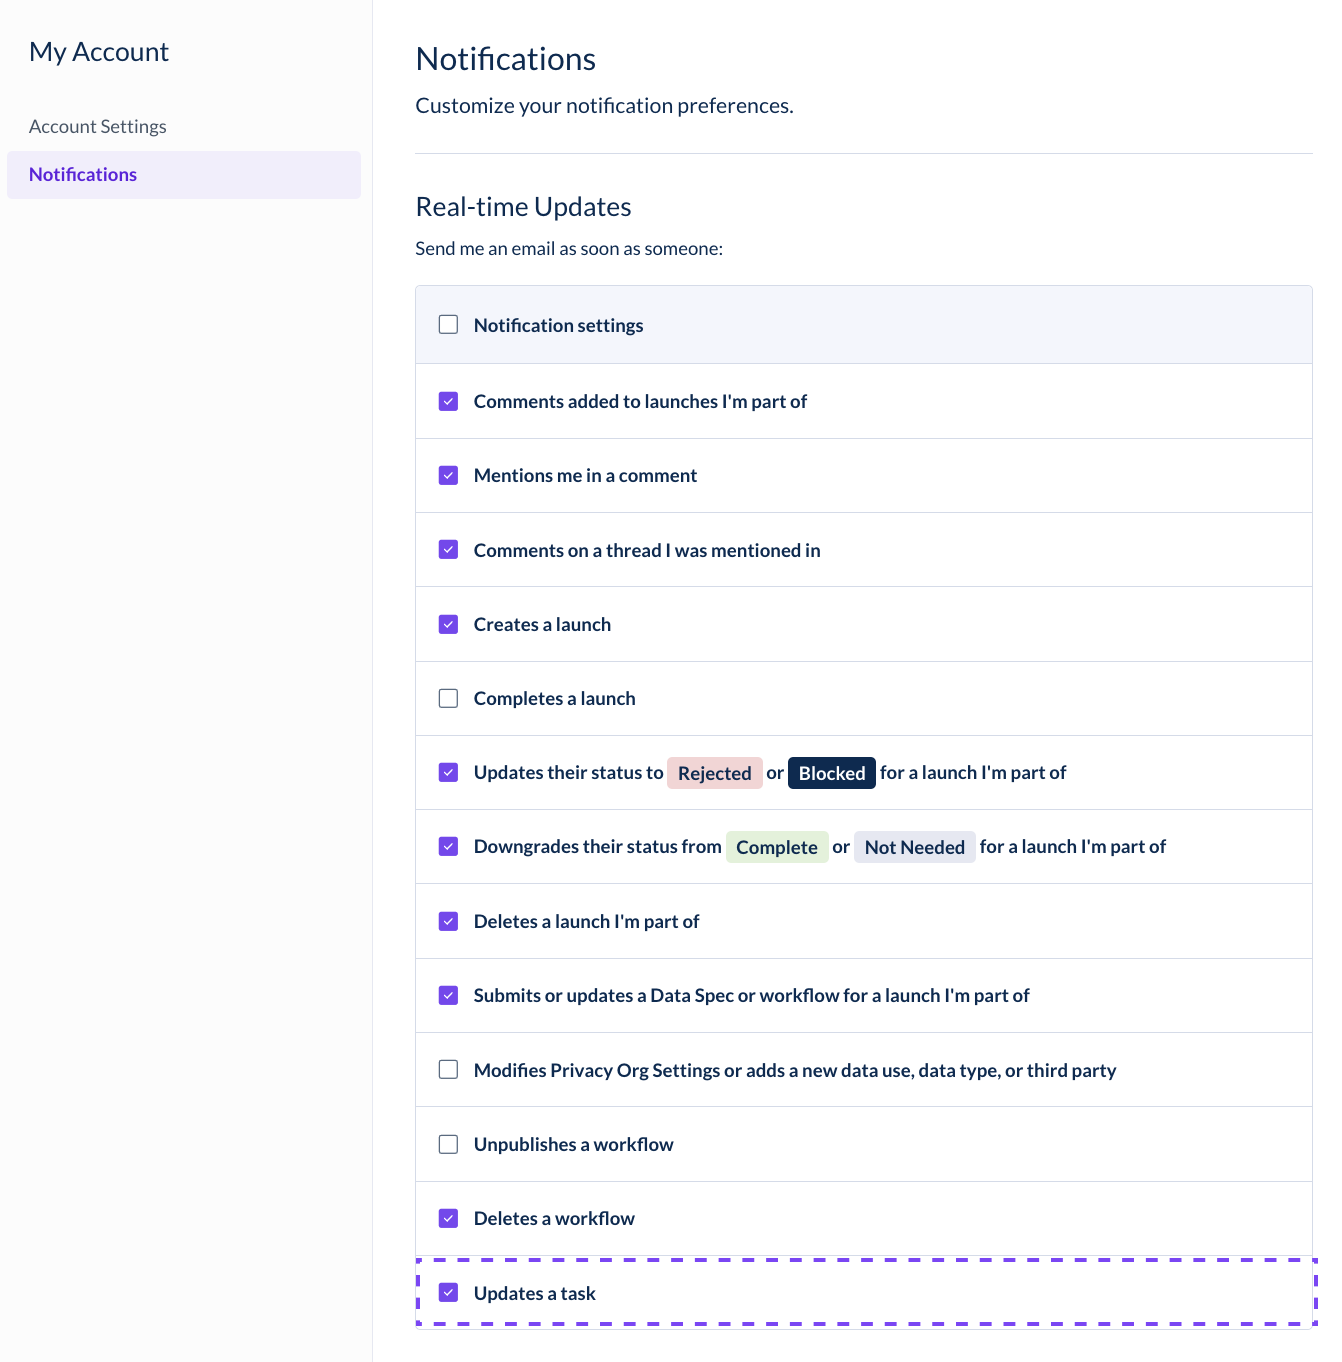
Task: Uncheck Rejected or Blocked status updates checkbox
Action: coord(448,772)
